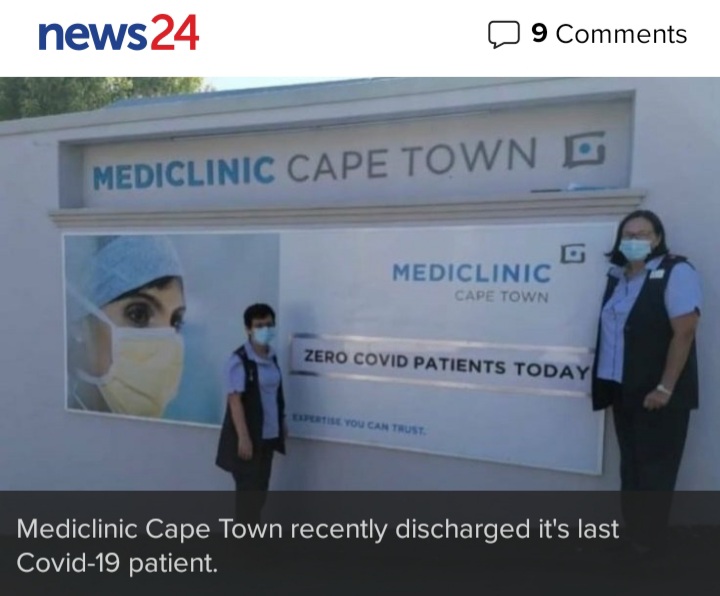
Task: Click the speech bubble comments icon
Action: click(x=503, y=34)
